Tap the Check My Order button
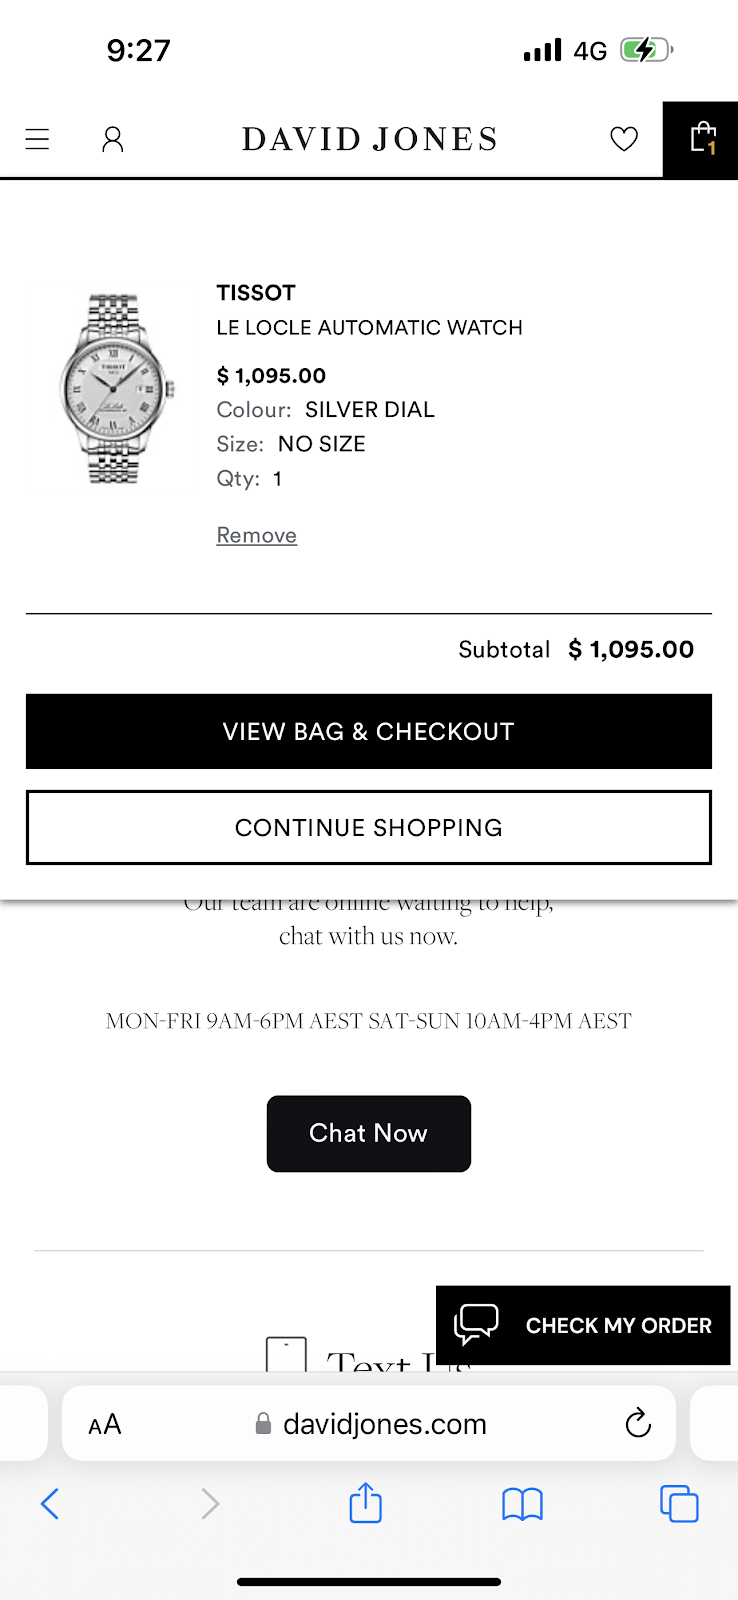Screen dimensions: 738x1600 pos(618,1325)
